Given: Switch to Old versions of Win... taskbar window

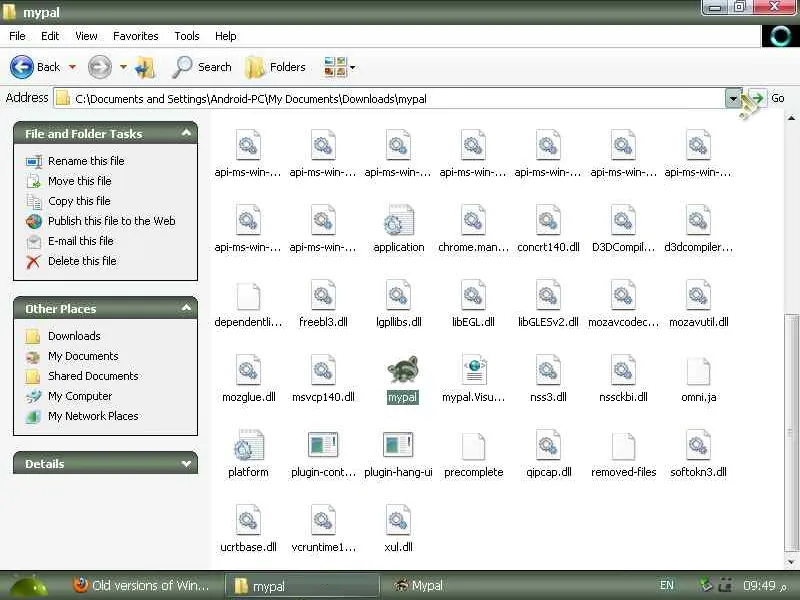Looking at the screenshot, I should click(141, 585).
